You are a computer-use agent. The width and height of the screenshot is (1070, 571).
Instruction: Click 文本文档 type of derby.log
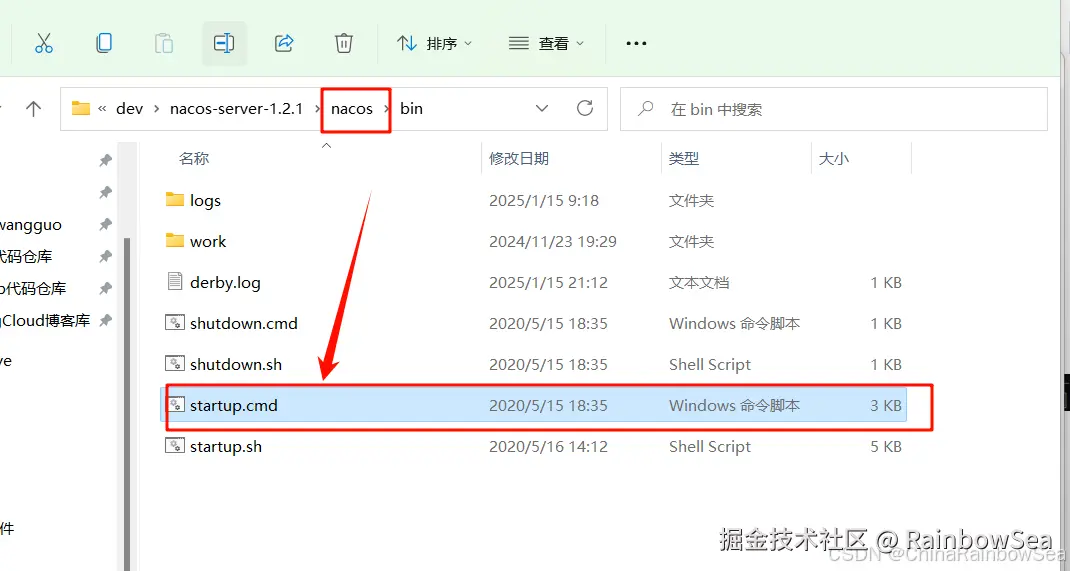pyautogui.click(x=699, y=282)
